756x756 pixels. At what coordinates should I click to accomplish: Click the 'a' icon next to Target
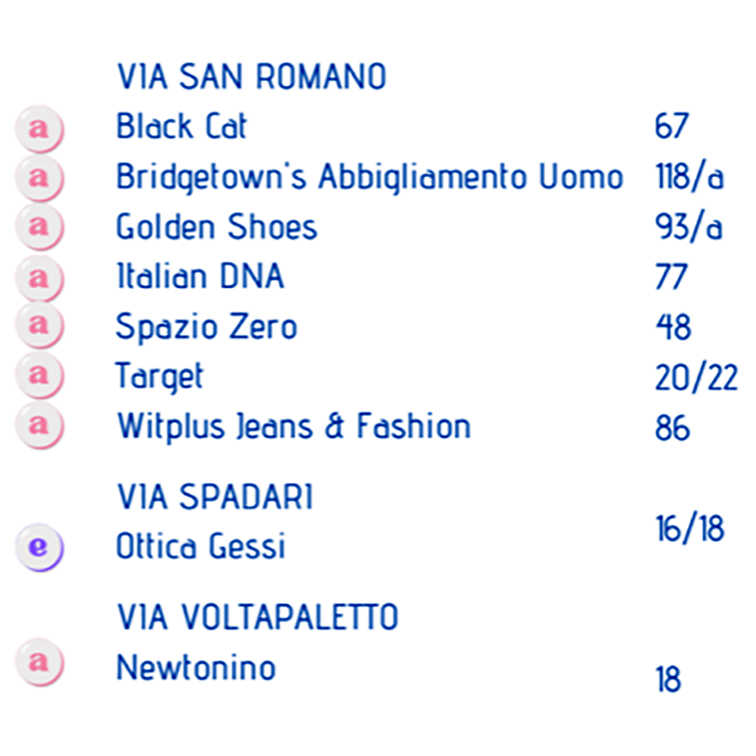pyautogui.click(x=40, y=375)
